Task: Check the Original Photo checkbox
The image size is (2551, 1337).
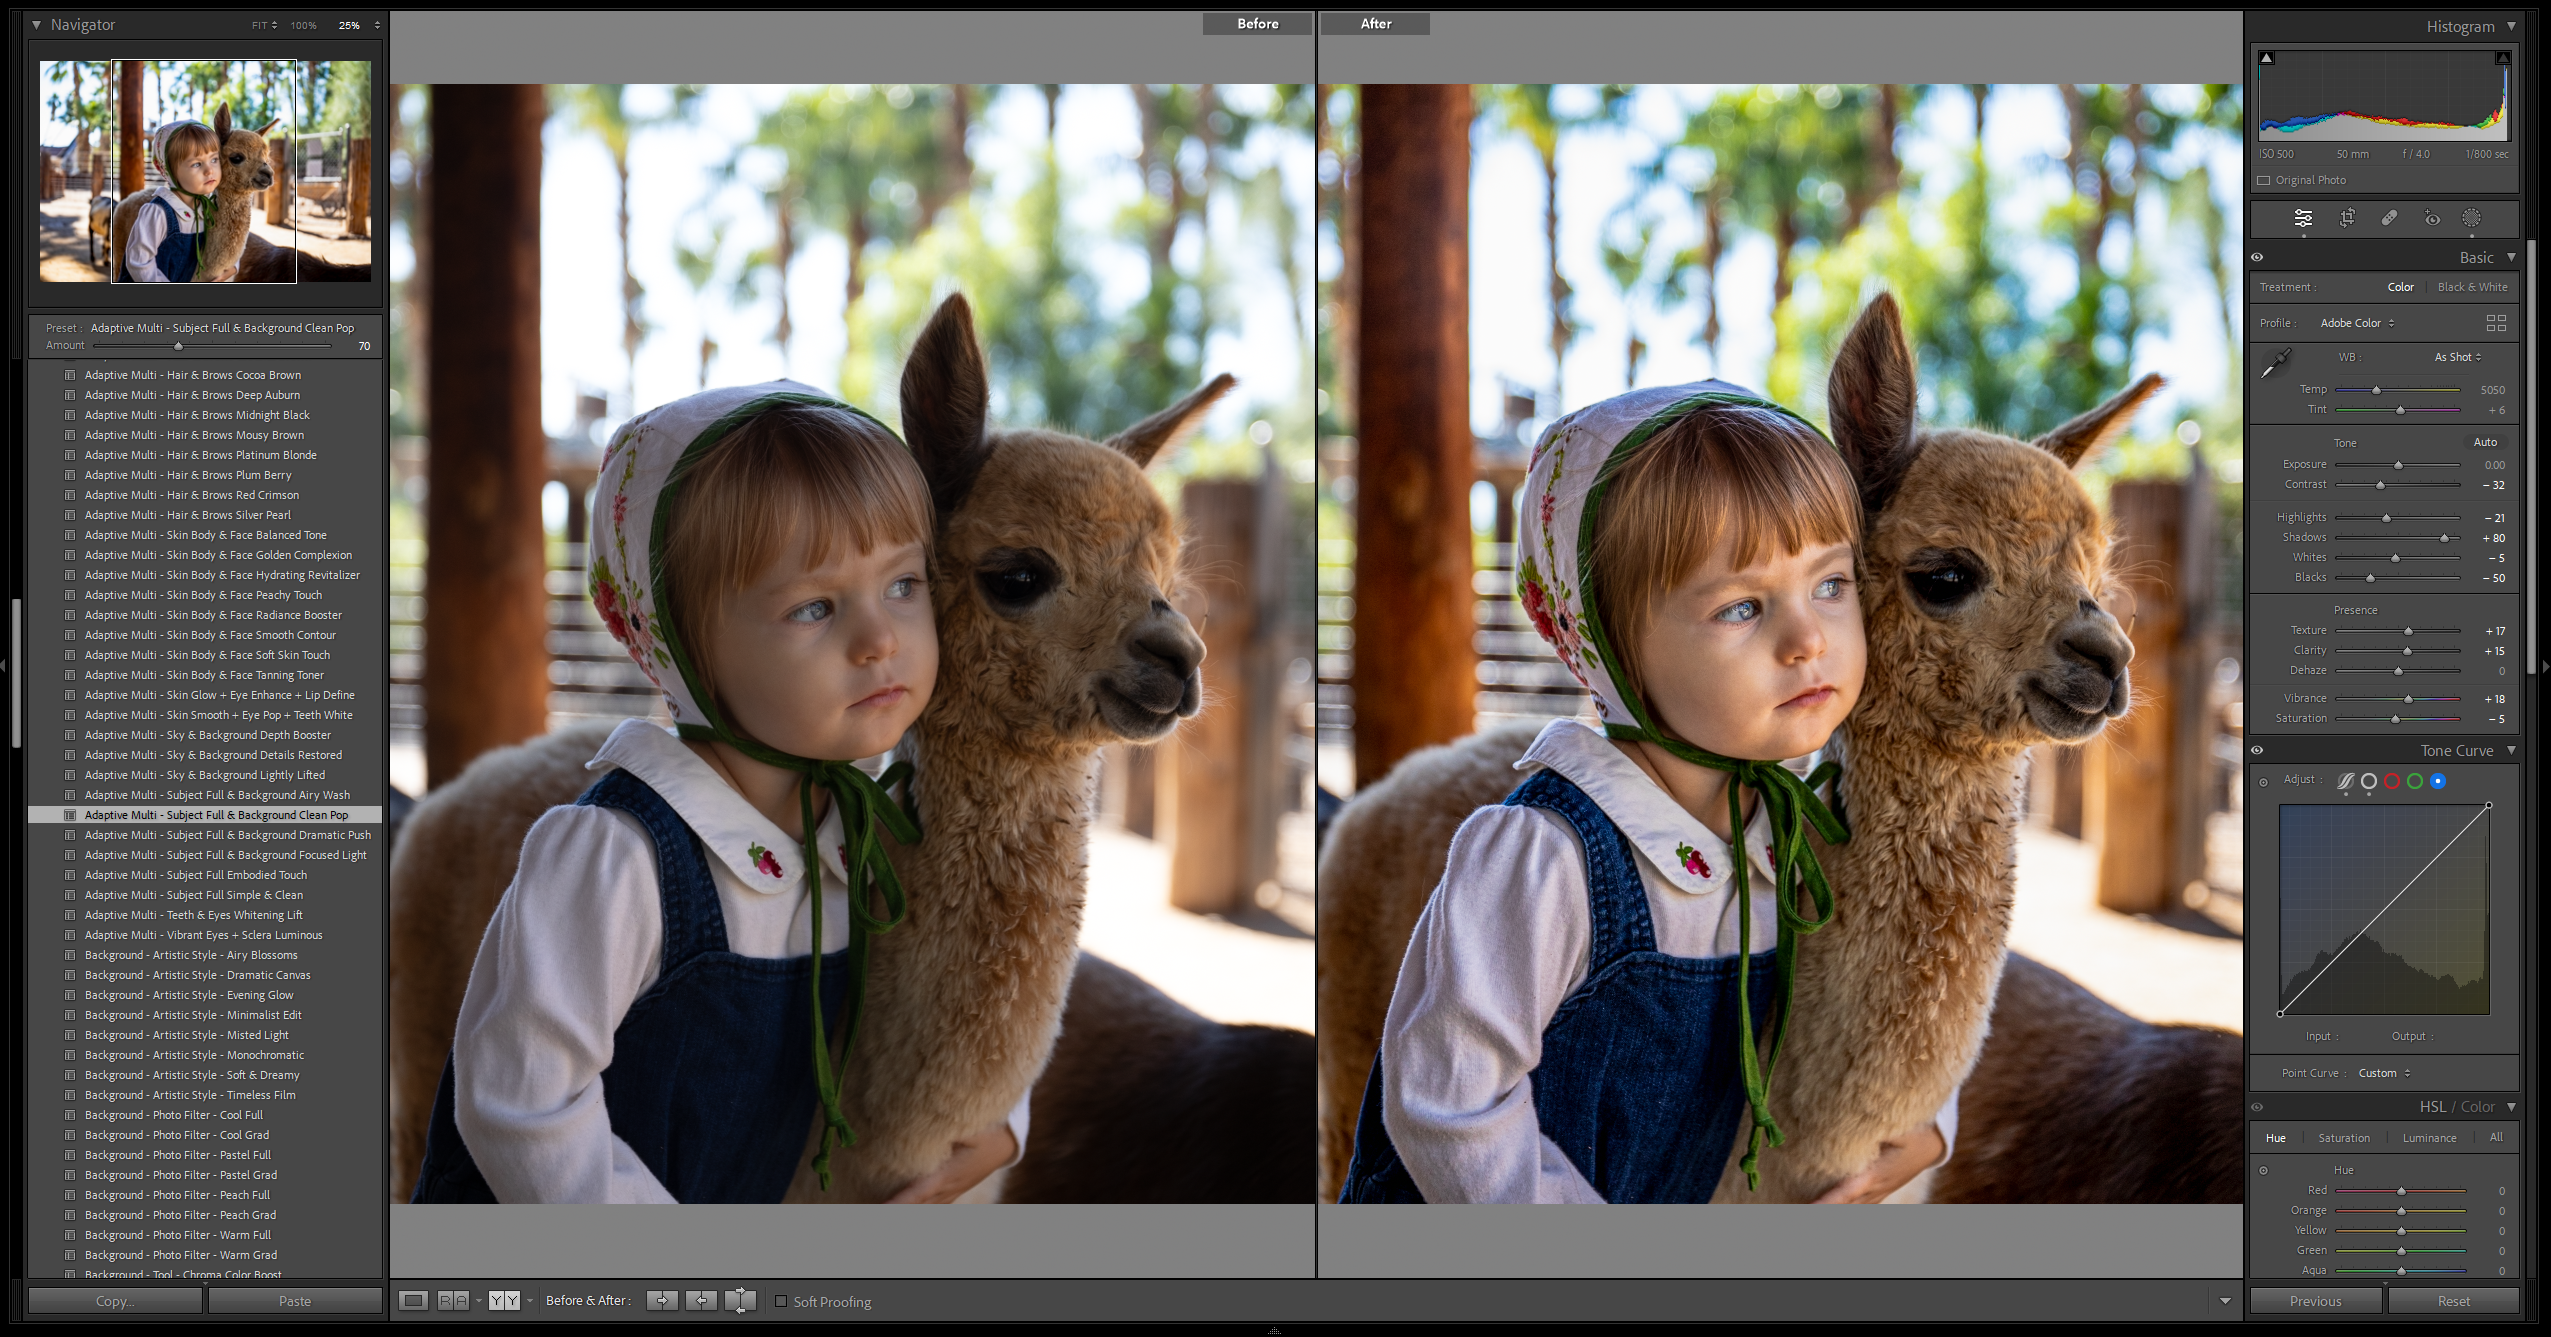Action: point(2264,180)
